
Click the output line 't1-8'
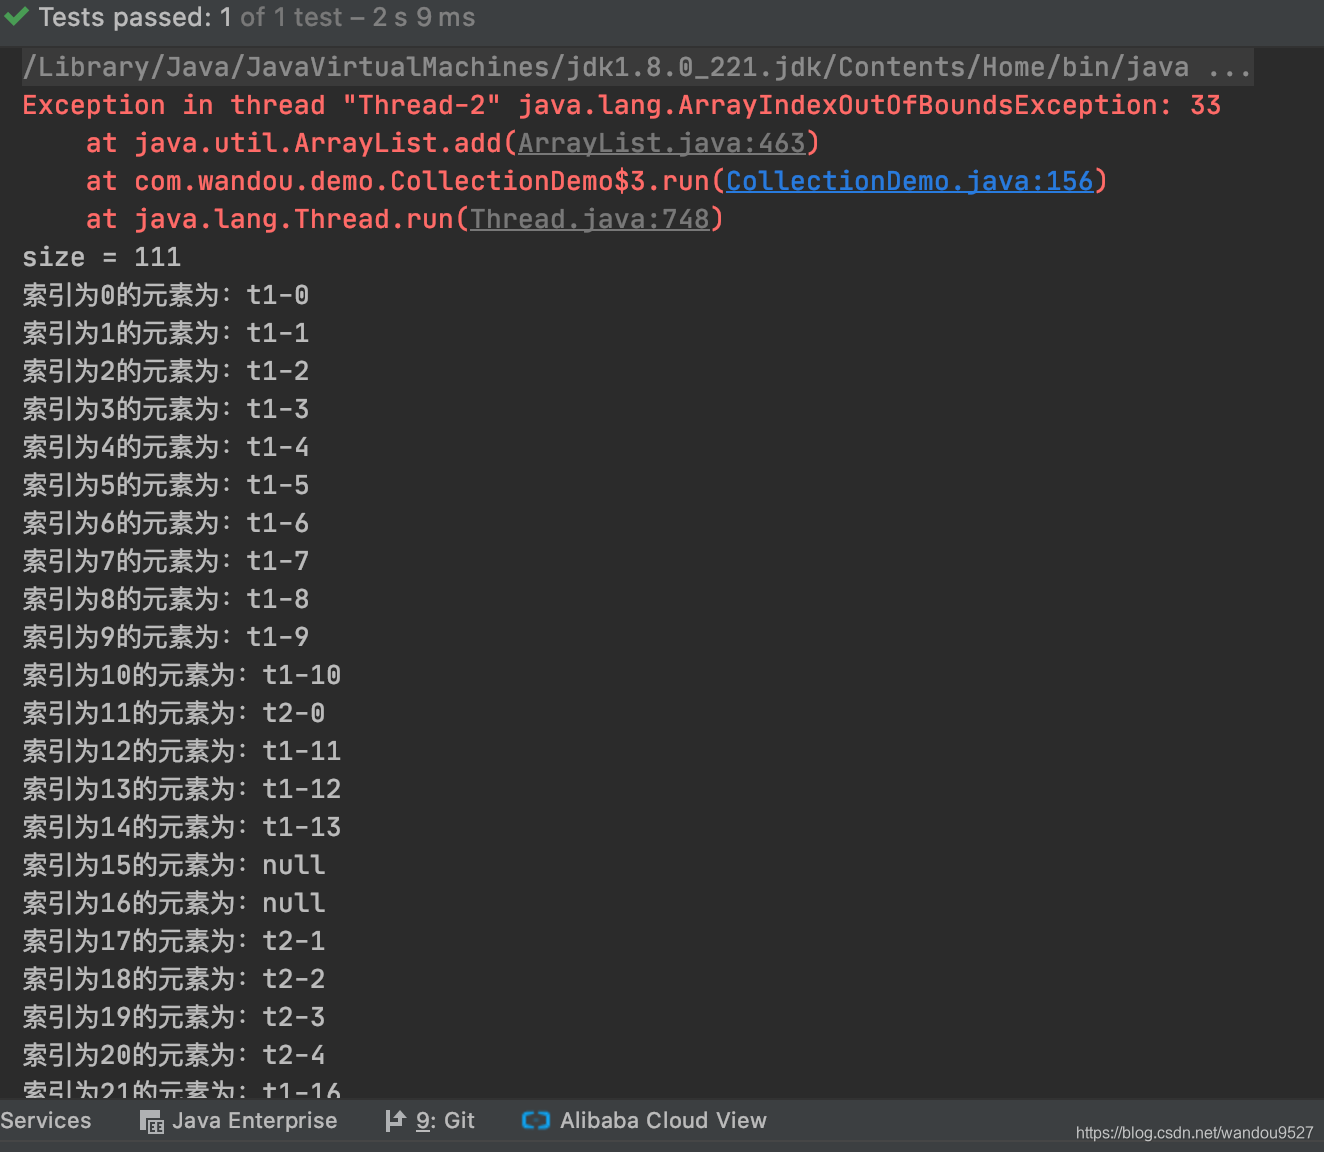(166, 599)
